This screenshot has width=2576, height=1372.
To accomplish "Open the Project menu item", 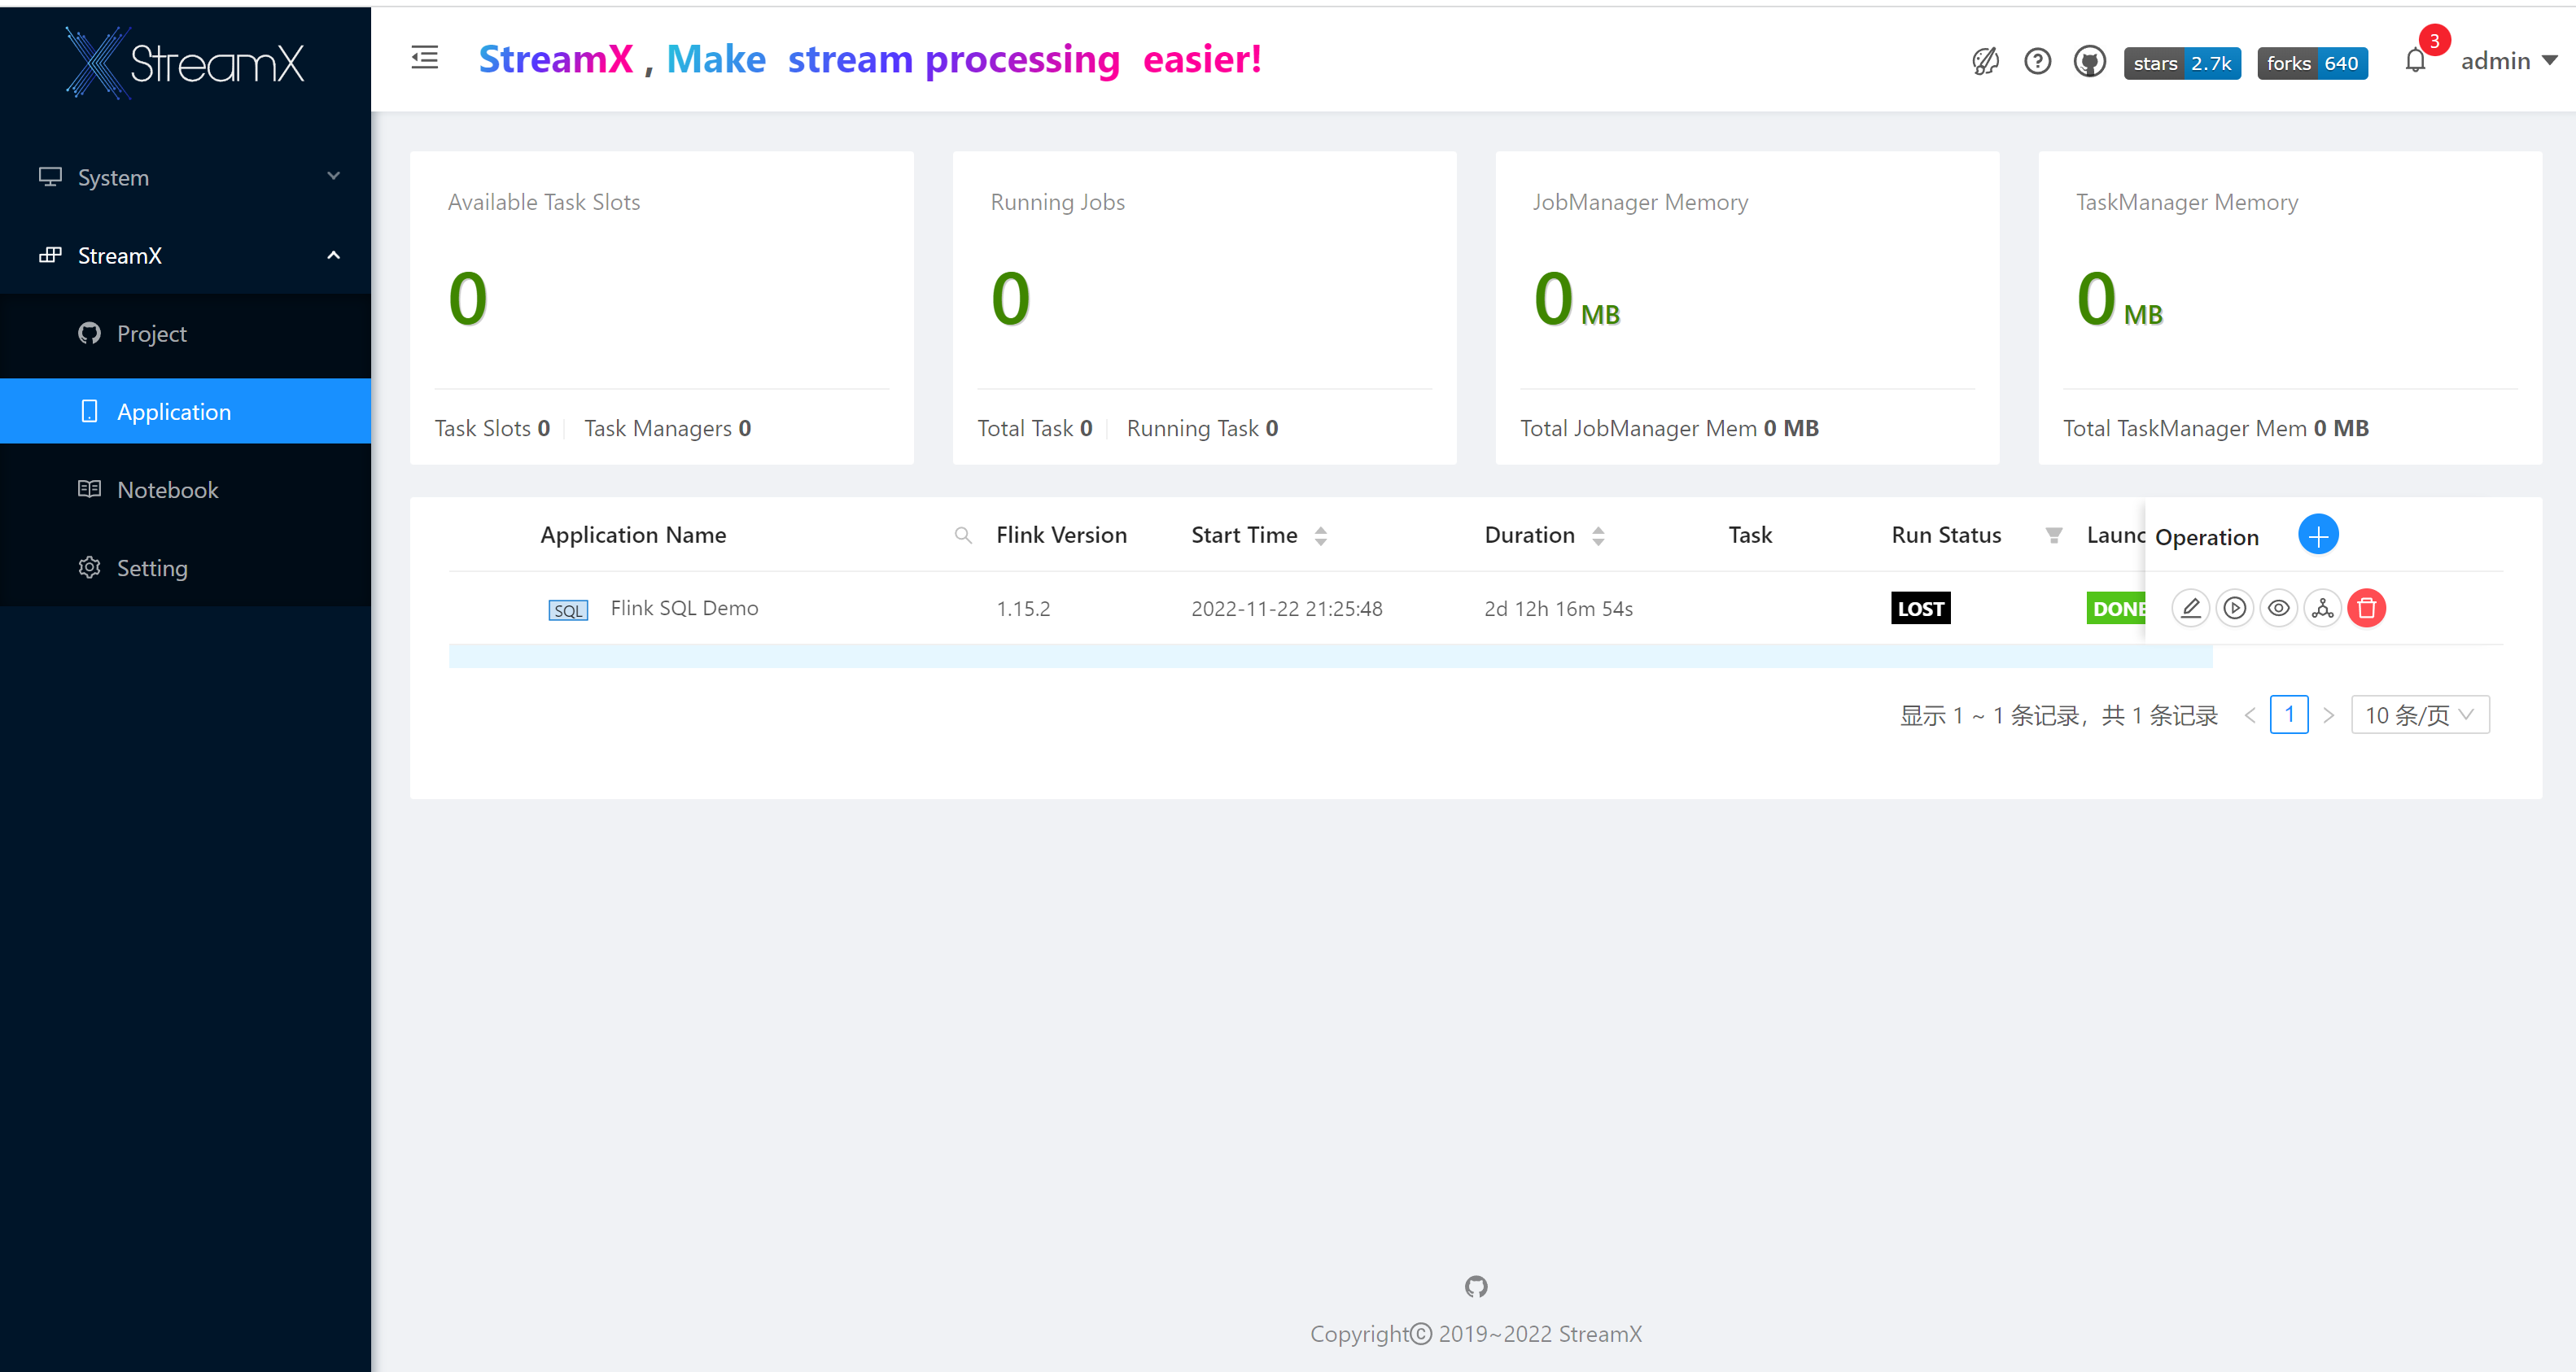I will coord(186,333).
